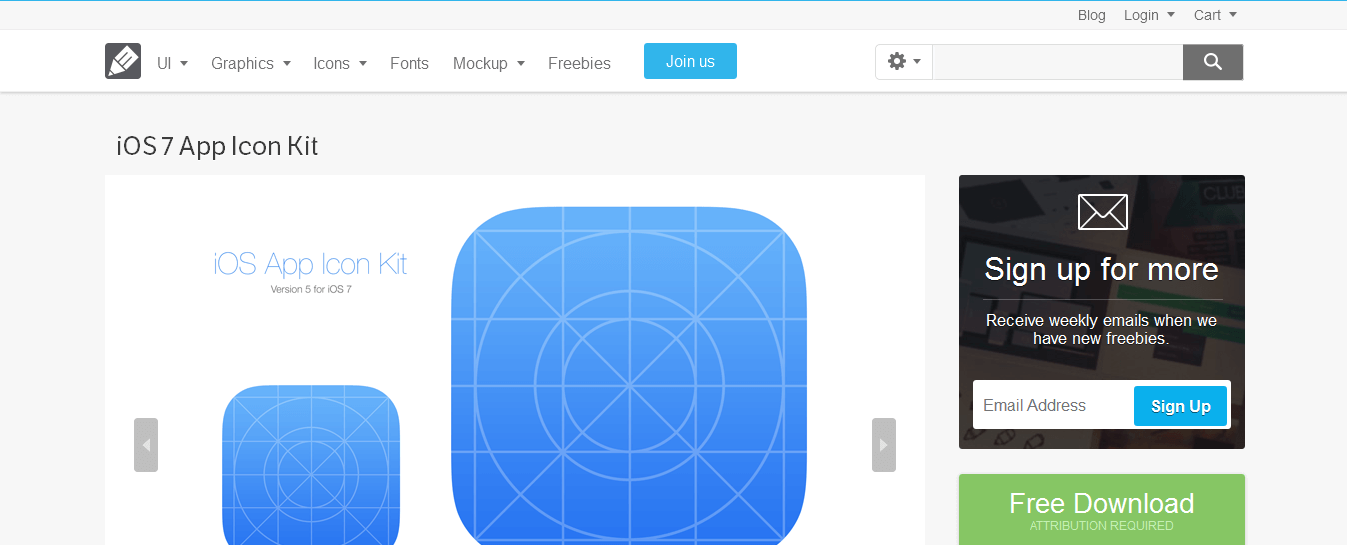Focus the search text field

click(x=1058, y=62)
